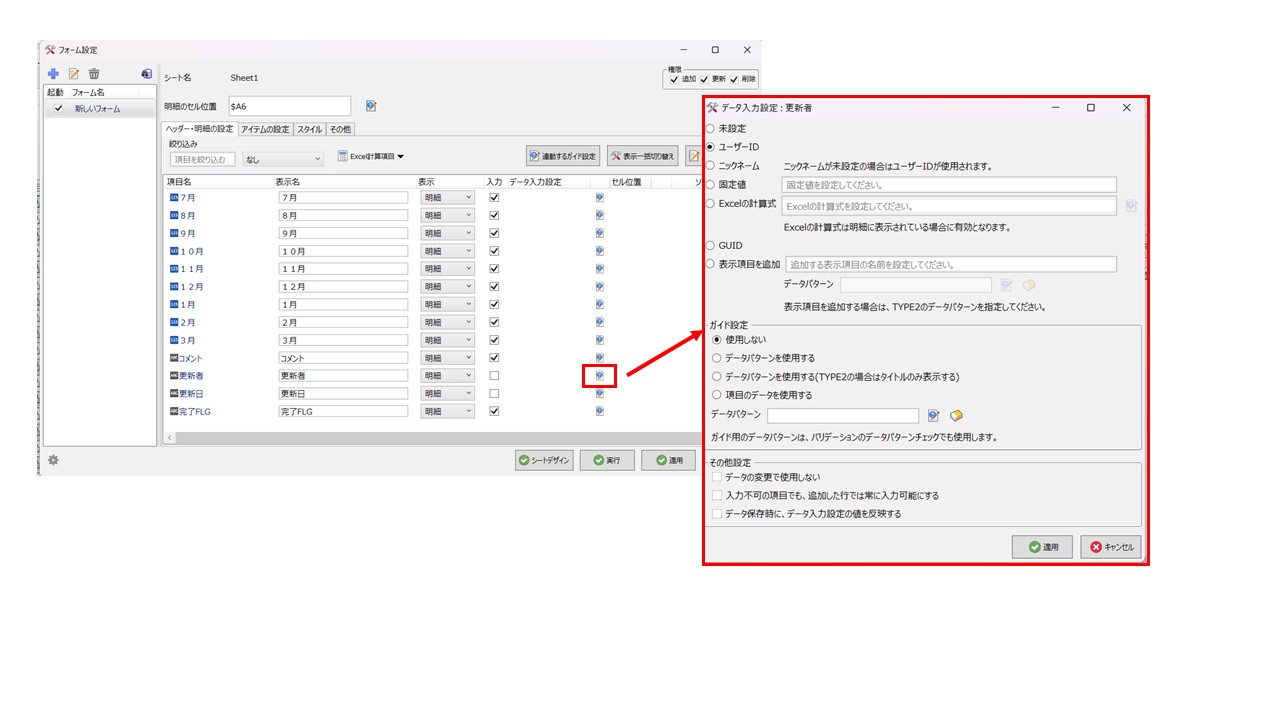1280x720 pixels.
Task: Click the blue plus add form icon
Action: [53, 74]
